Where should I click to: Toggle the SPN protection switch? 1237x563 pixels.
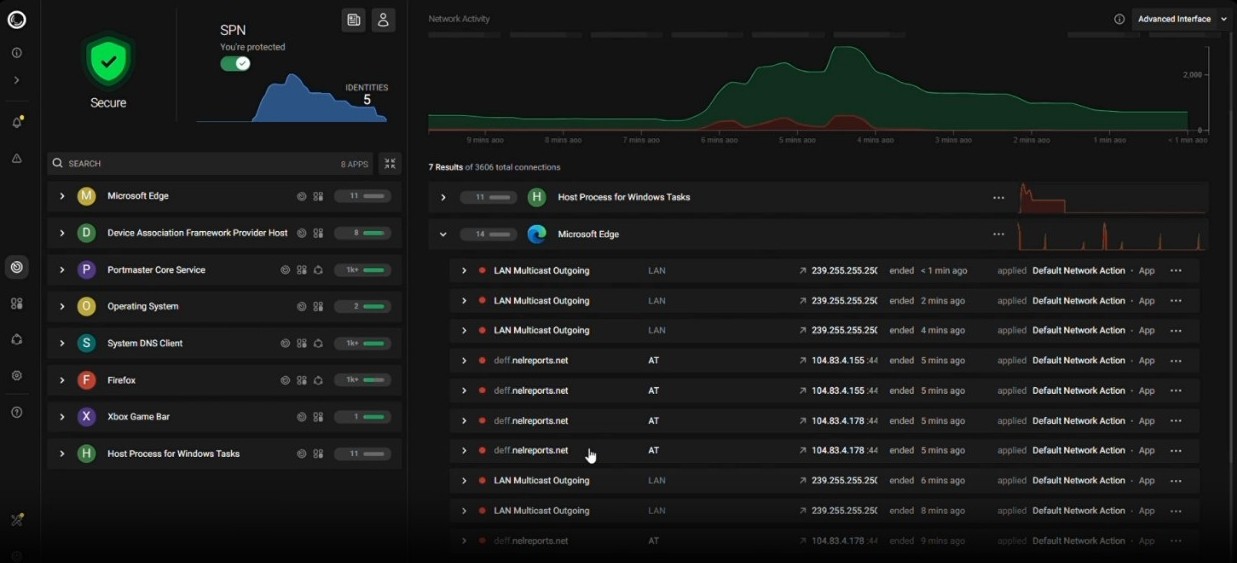(235, 63)
